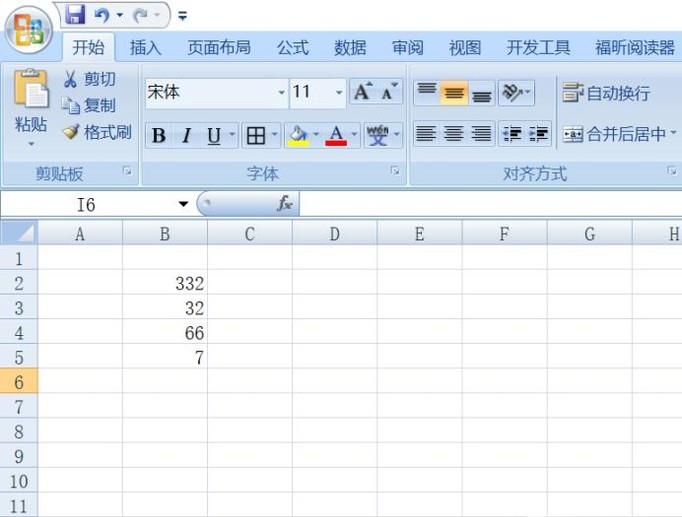Select column C header
Viewport: 682px width, 517px height.
[x=250, y=234]
